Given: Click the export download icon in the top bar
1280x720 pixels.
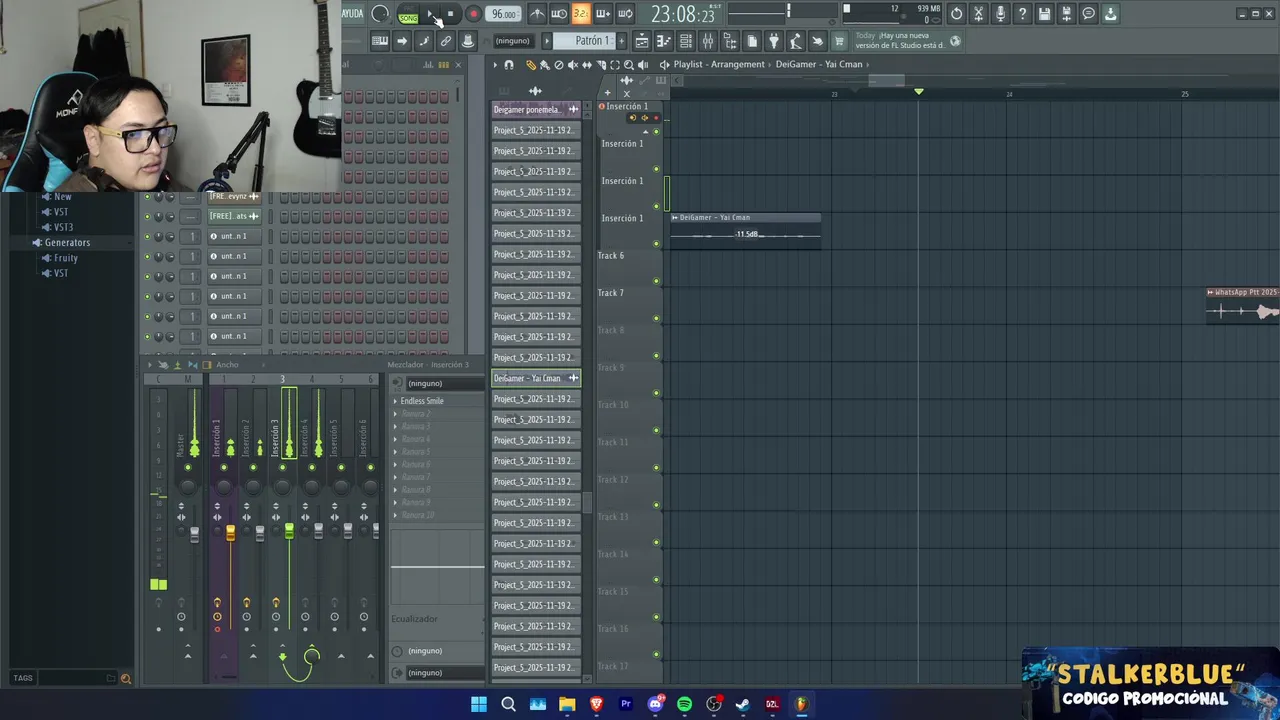Looking at the screenshot, I should click(x=1110, y=14).
